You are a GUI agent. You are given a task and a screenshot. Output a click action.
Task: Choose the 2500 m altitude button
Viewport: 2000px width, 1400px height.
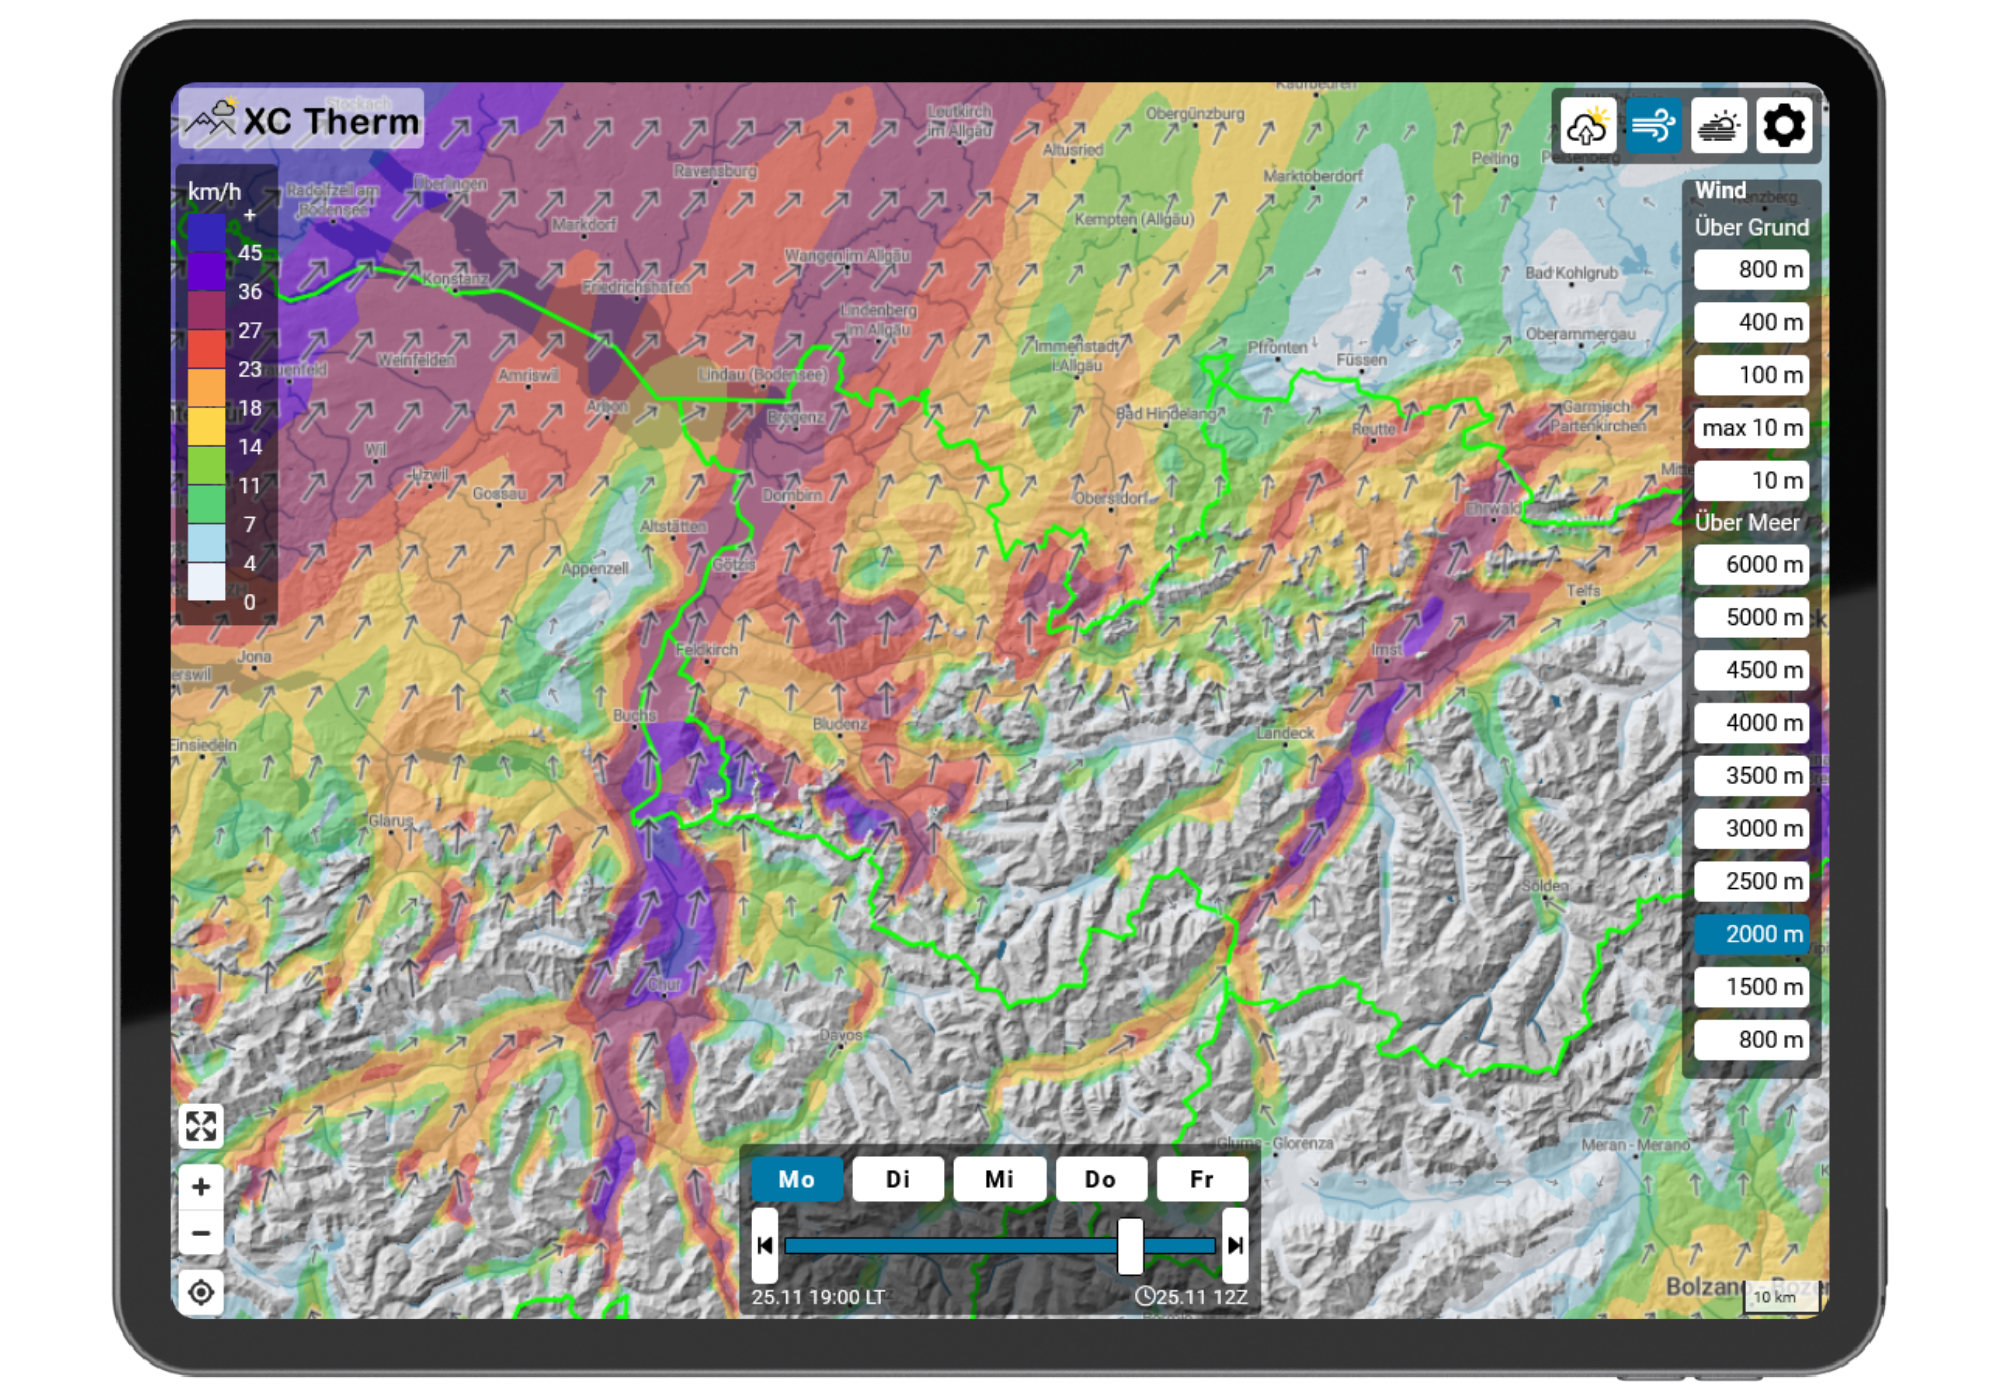pos(1752,881)
